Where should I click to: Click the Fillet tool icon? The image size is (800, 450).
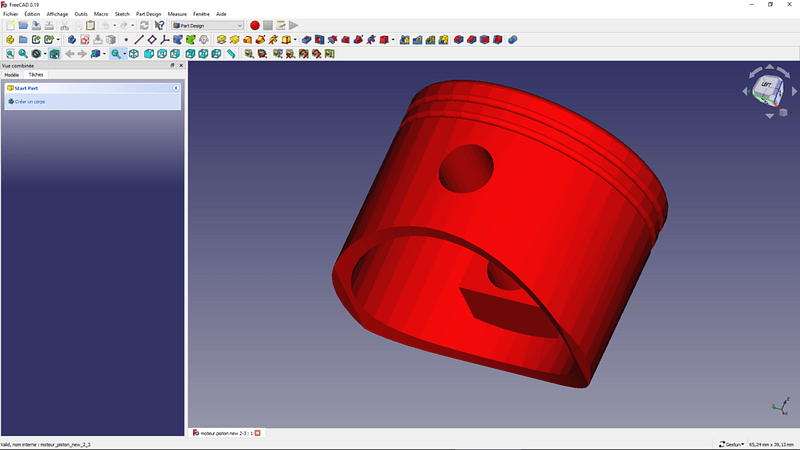[x=459, y=40]
